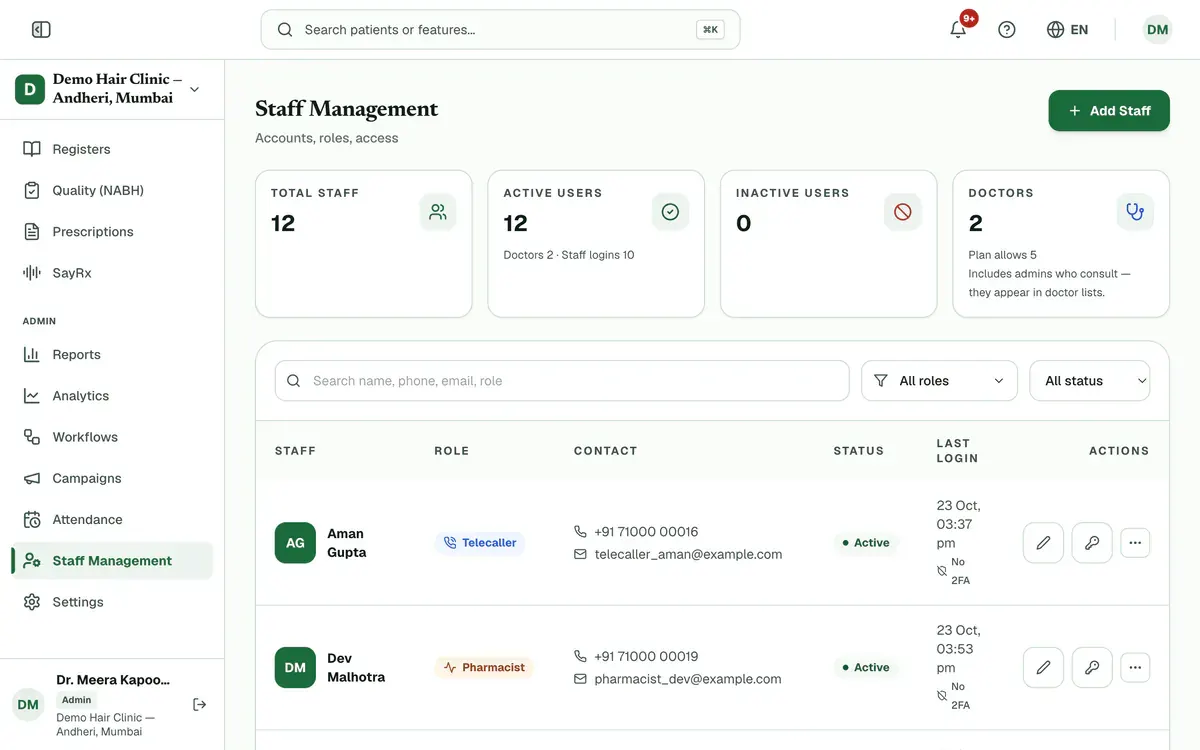Click the Role column header
The image size is (1200, 750).
(x=452, y=451)
